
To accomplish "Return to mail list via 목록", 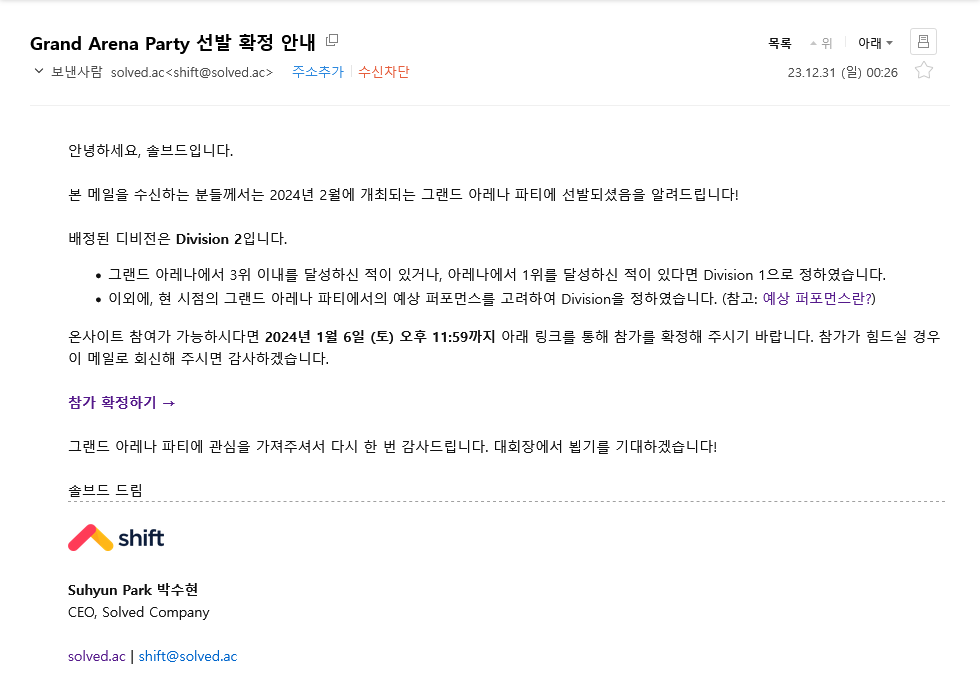I will tap(779, 43).
